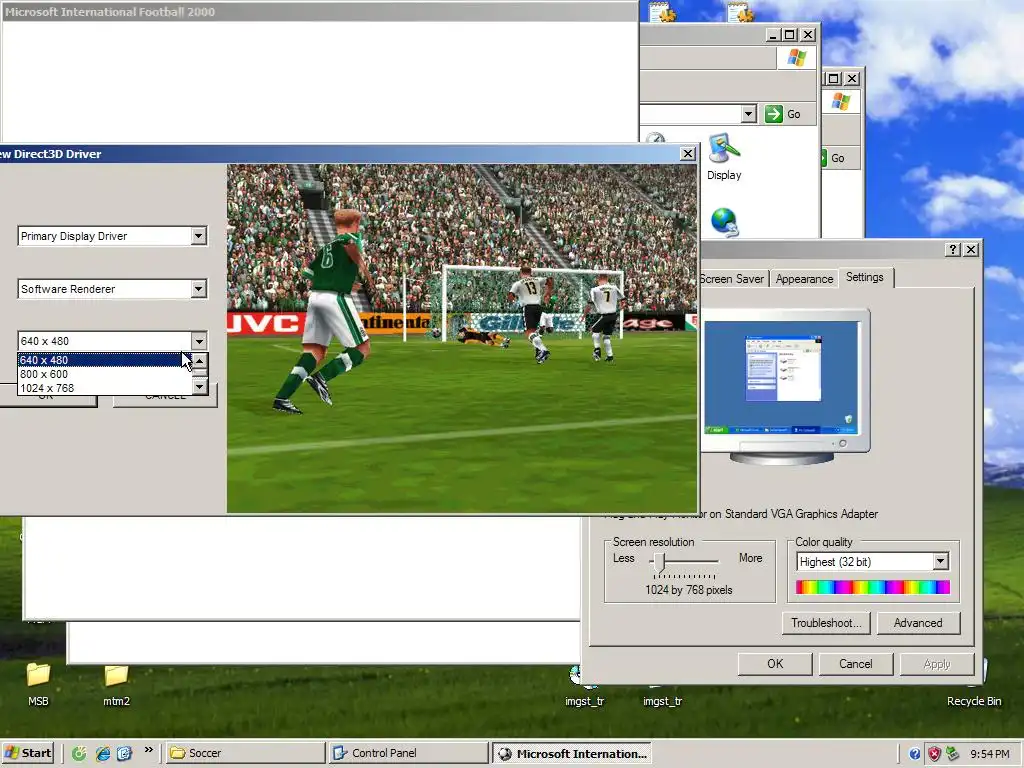
Task: Click Microsoft International taskbar button
Action: (x=571, y=753)
